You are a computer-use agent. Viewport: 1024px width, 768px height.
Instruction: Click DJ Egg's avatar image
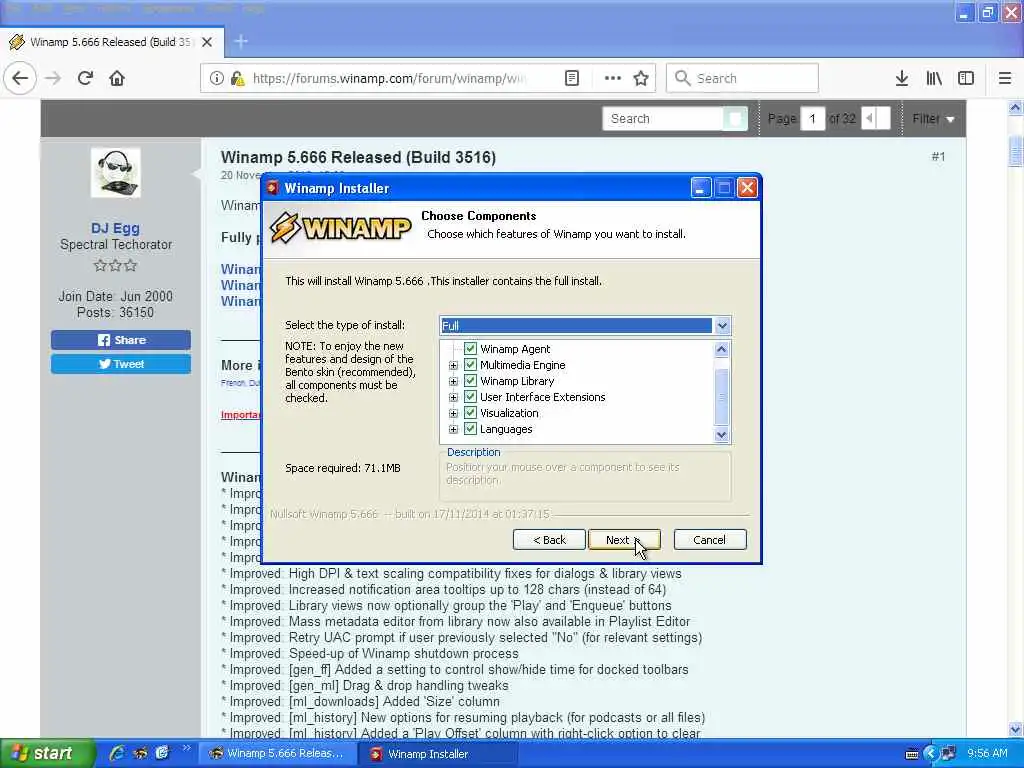pyautogui.click(x=116, y=172)
